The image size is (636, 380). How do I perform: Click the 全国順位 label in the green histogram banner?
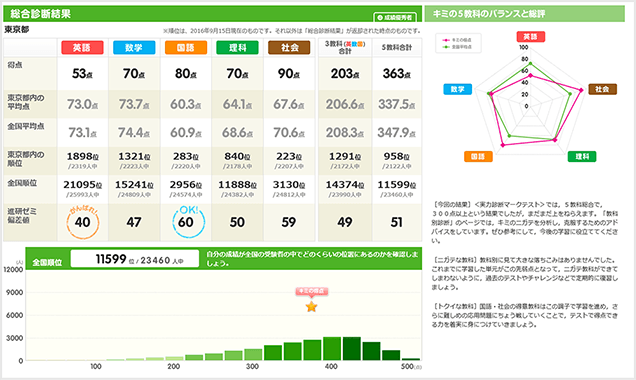coord(47,262)
